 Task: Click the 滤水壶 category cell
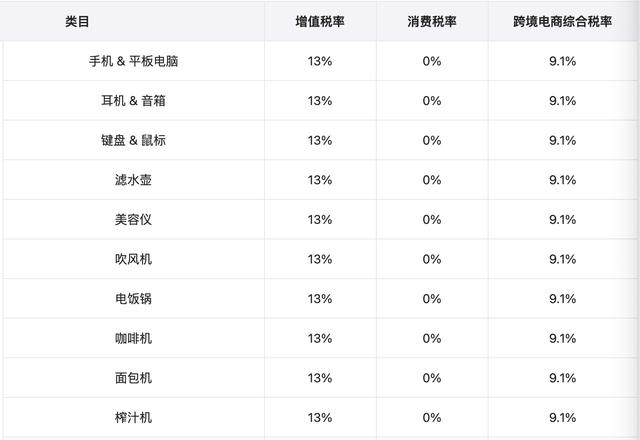133,180
